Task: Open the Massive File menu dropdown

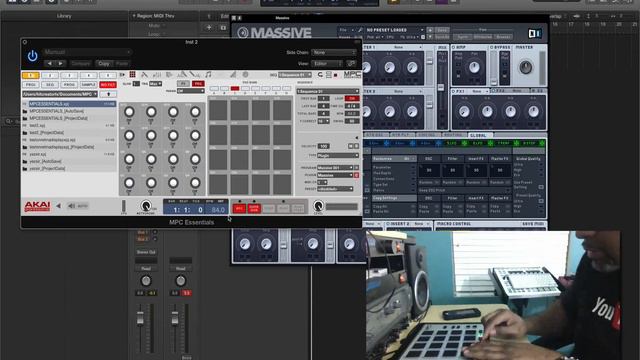Action: click(x=346, y=30)
